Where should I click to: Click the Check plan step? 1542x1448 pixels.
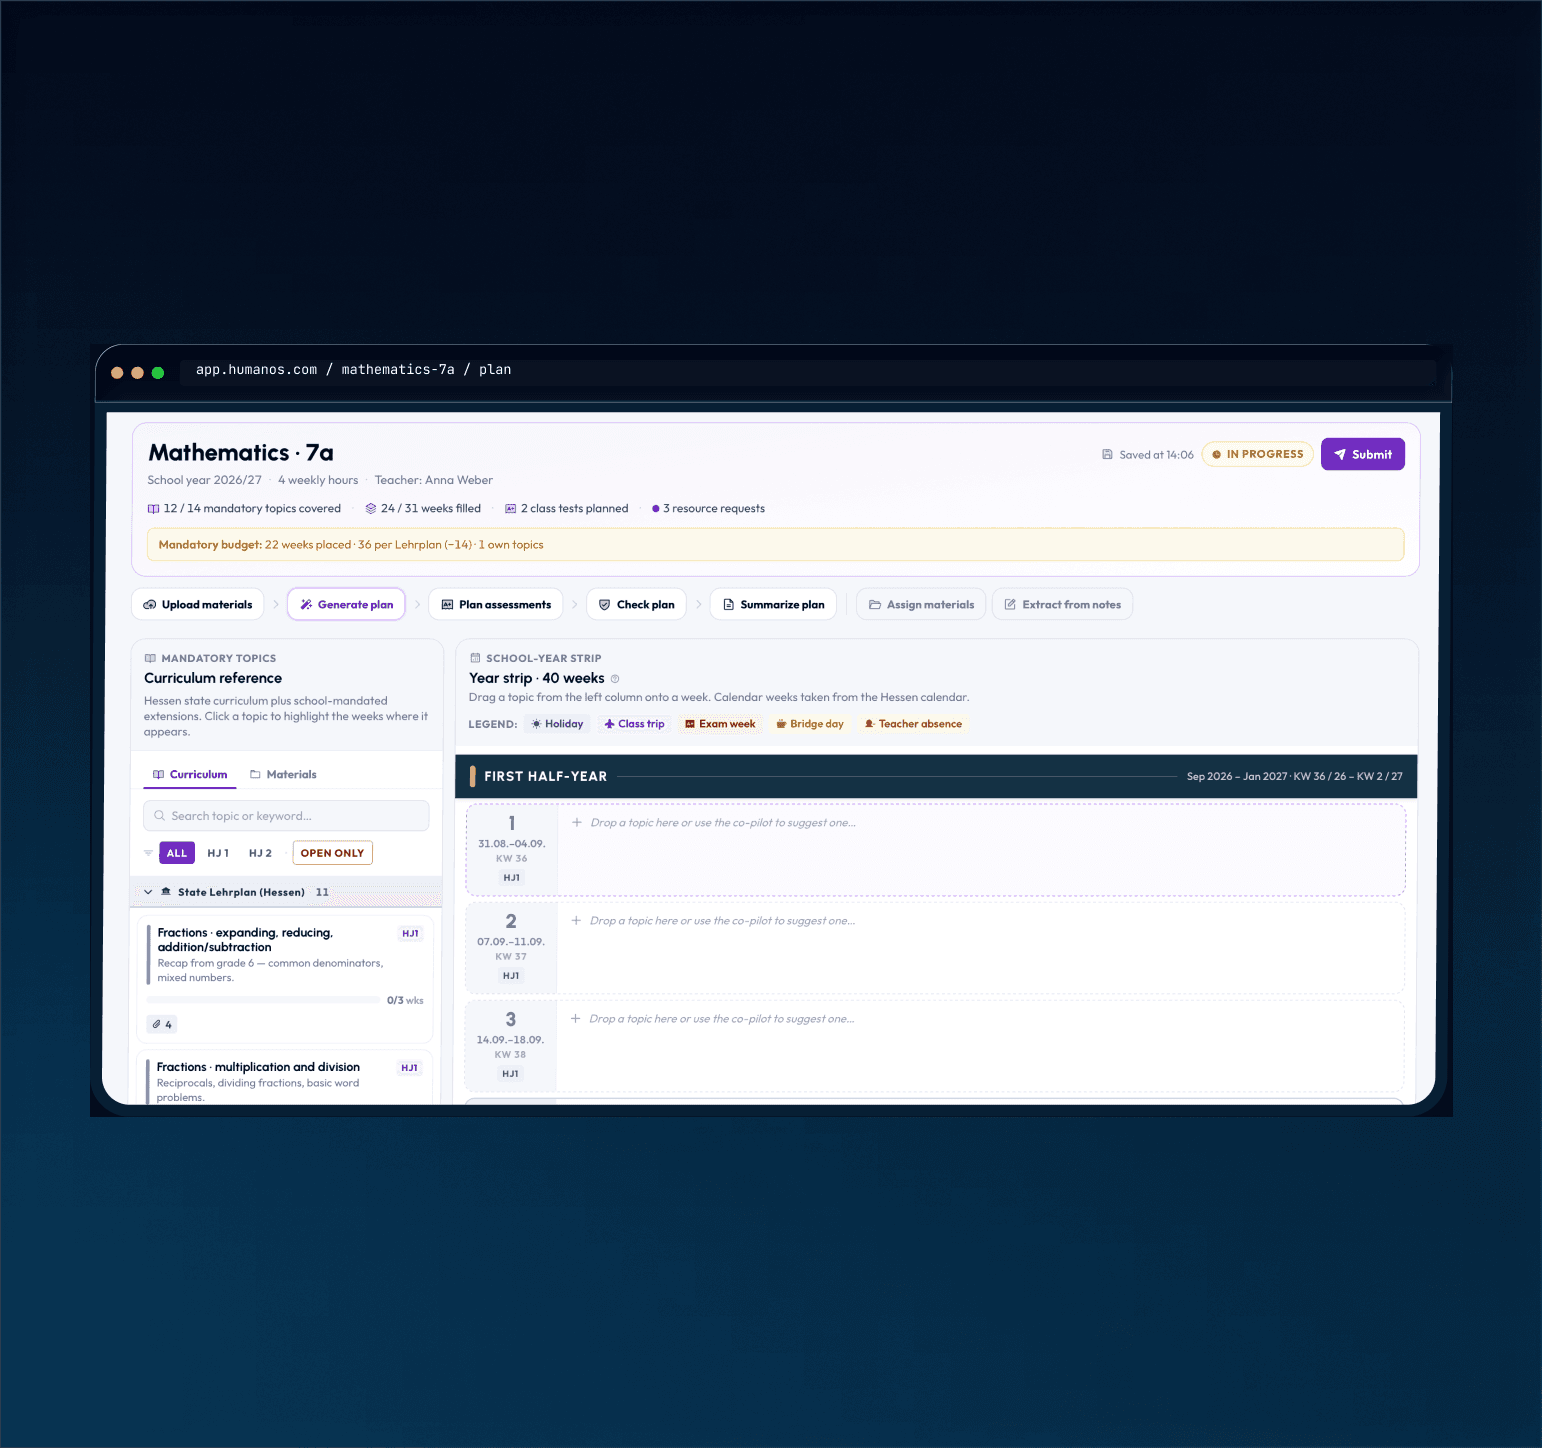[x=636, y=604]
